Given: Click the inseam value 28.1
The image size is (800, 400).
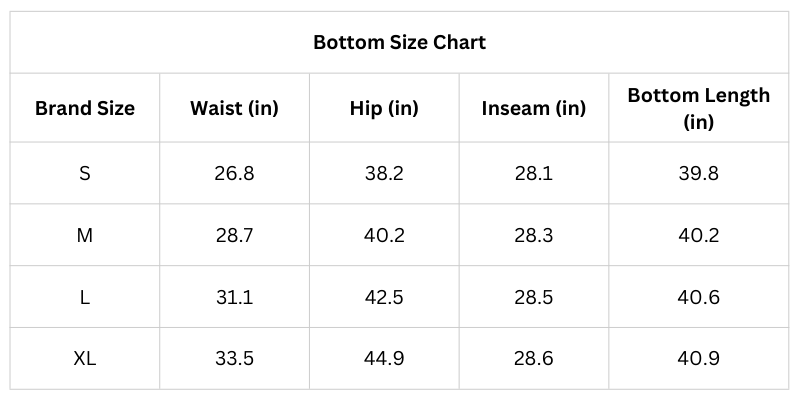Looking at the screenshot, I should pyautogui.click(x=534, y=173).
